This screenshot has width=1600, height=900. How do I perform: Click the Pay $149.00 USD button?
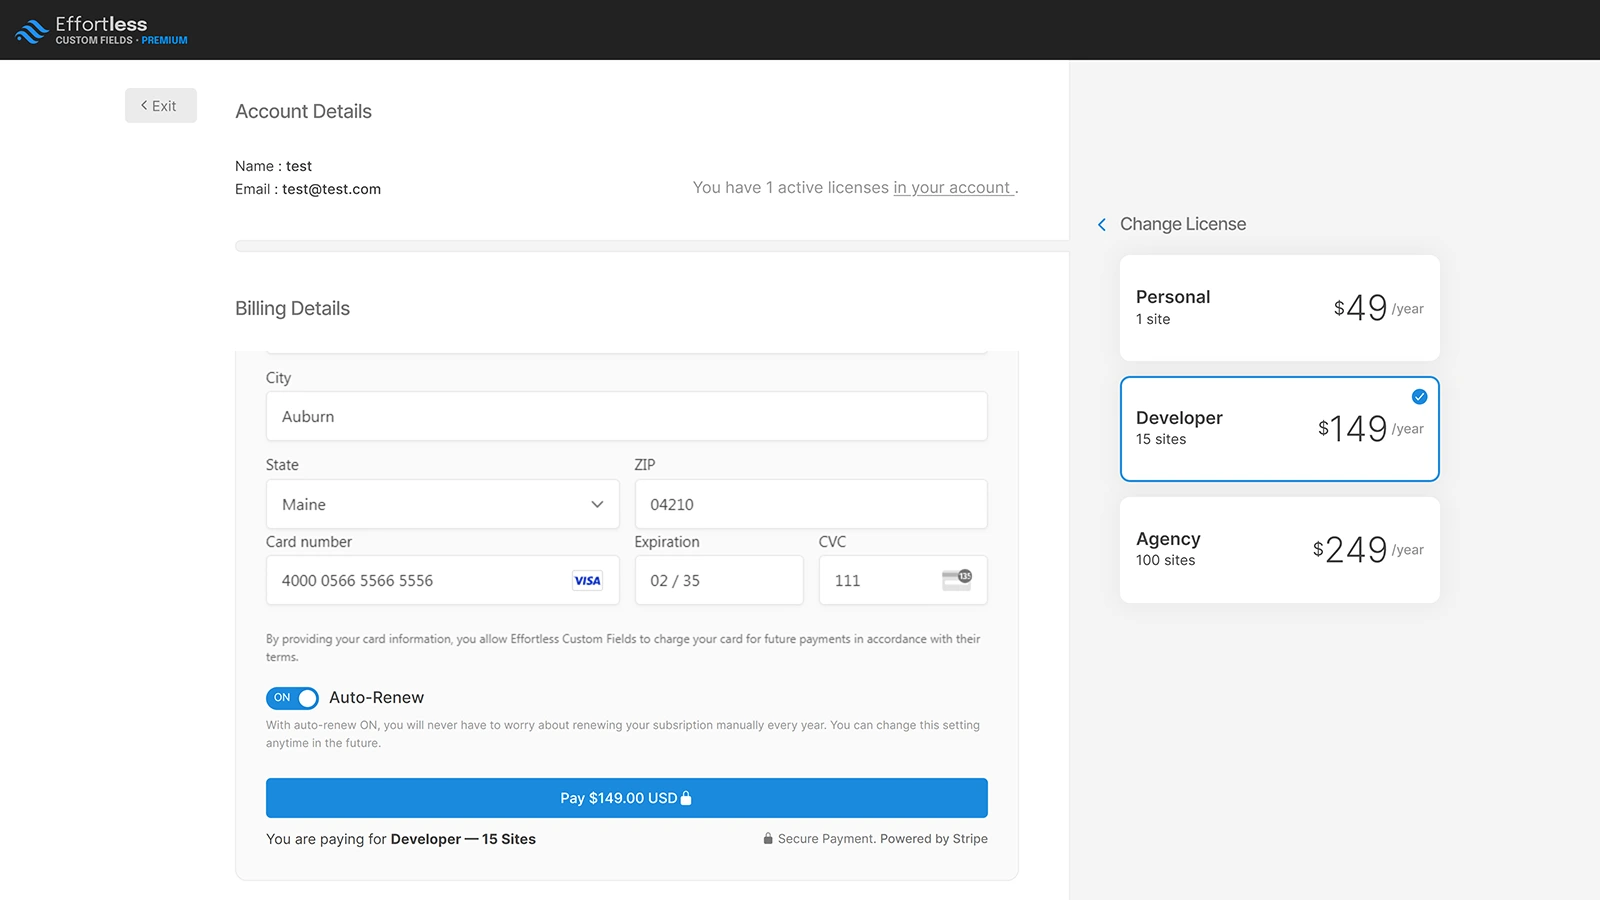coord(626,797)
